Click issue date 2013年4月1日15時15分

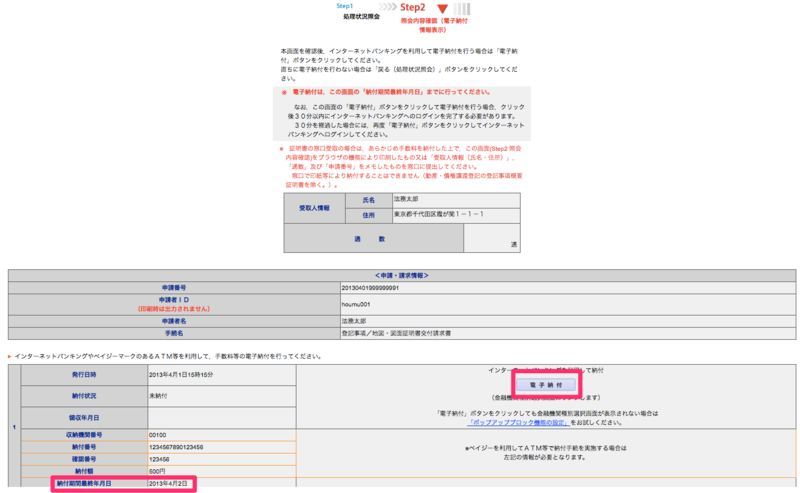coord(181,375)
